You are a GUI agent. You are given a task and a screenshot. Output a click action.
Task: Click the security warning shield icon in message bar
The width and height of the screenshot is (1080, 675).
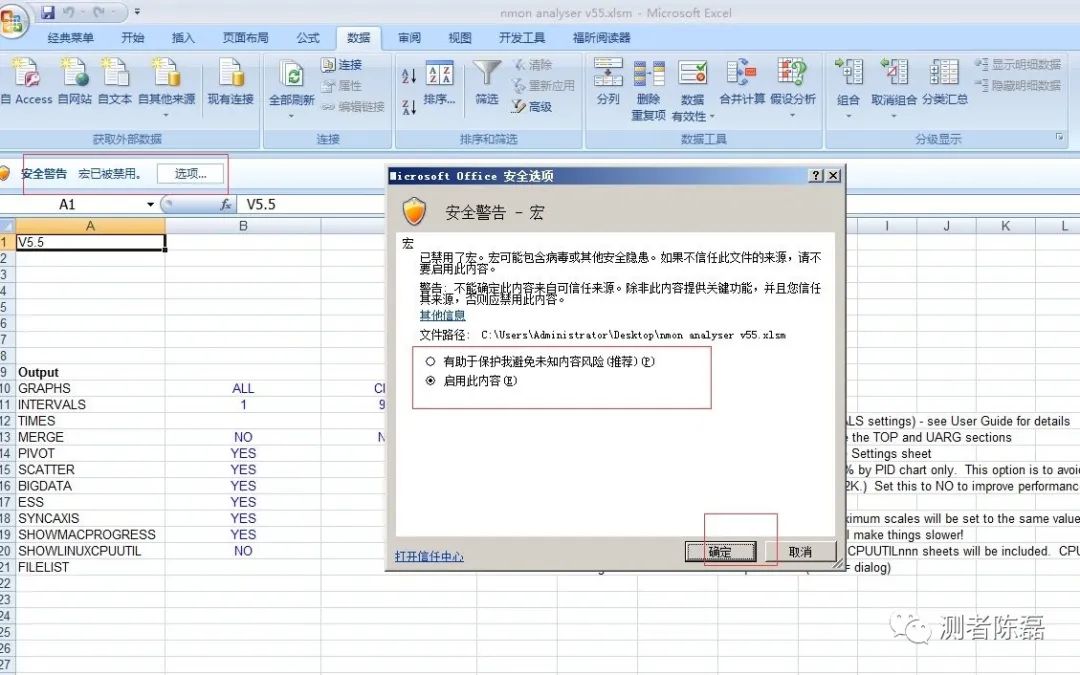(x=4, y=173)
